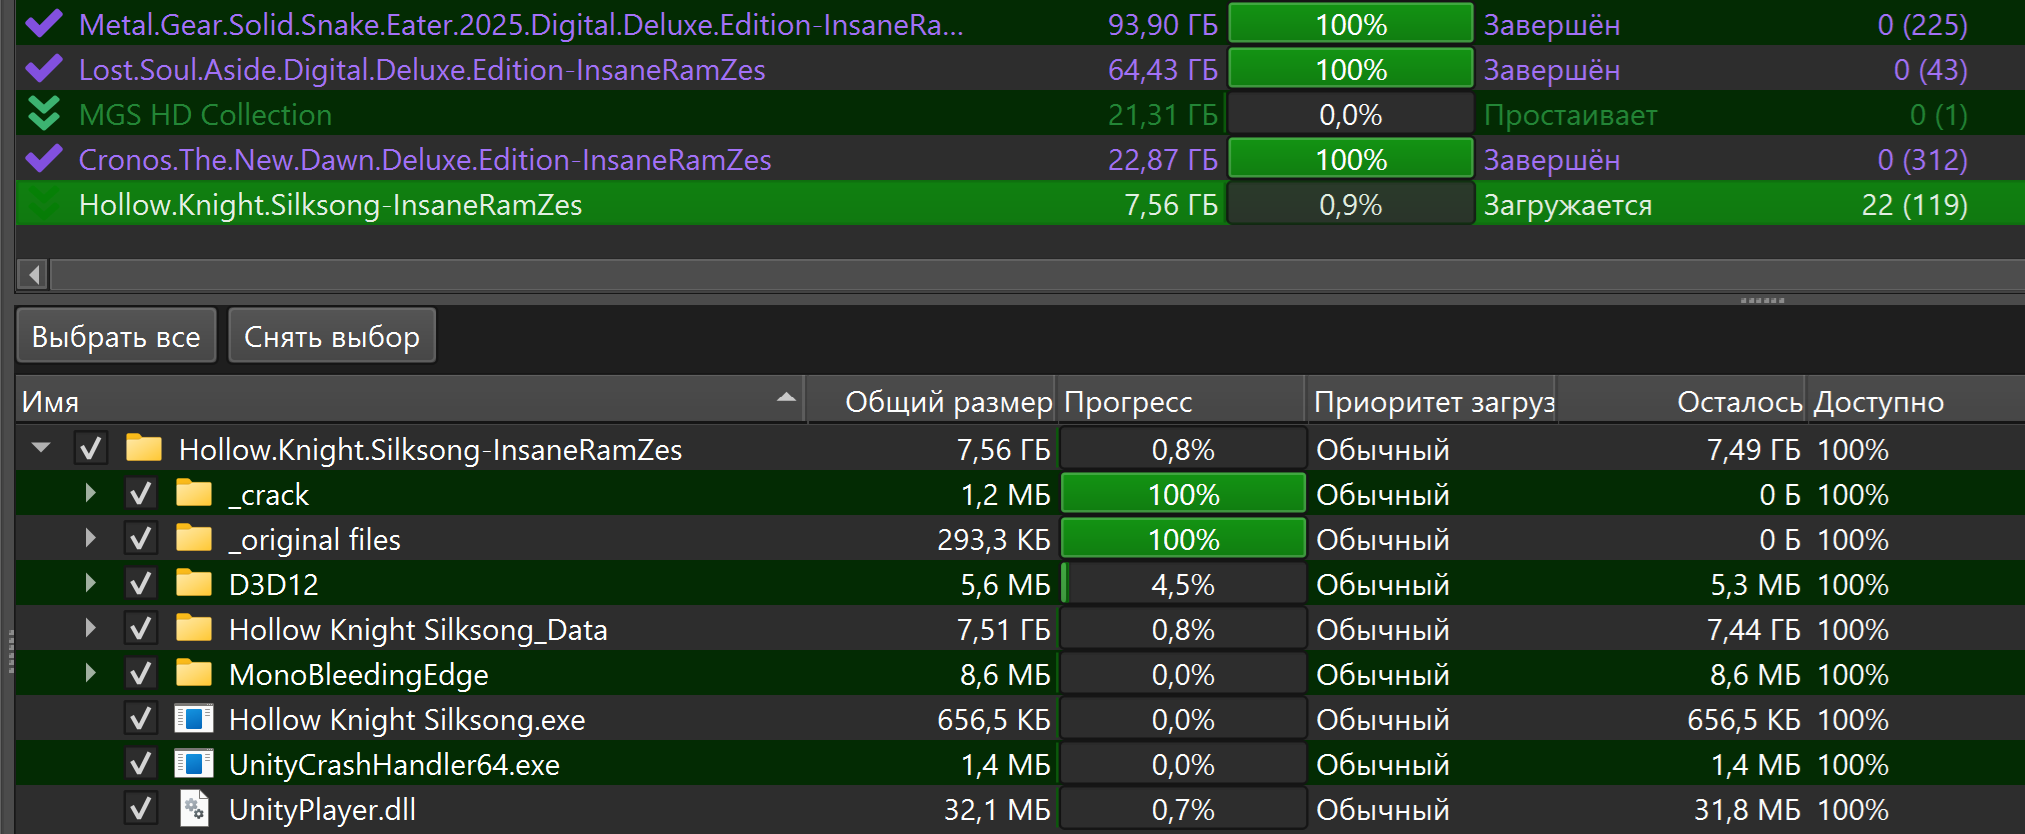Uncheck the _crack folder checkbox
Image resolution: width=2025 pixels, height=834 pixels.
[141, 494]
